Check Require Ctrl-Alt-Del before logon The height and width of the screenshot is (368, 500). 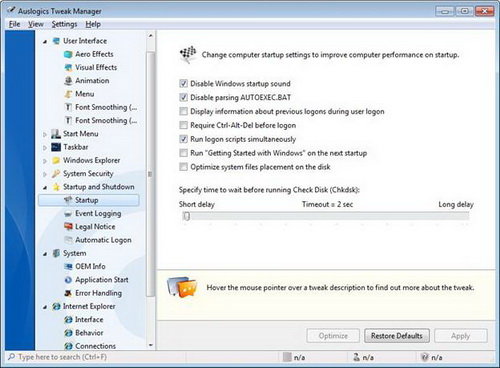pyautogui.click(x=183, y=125)
